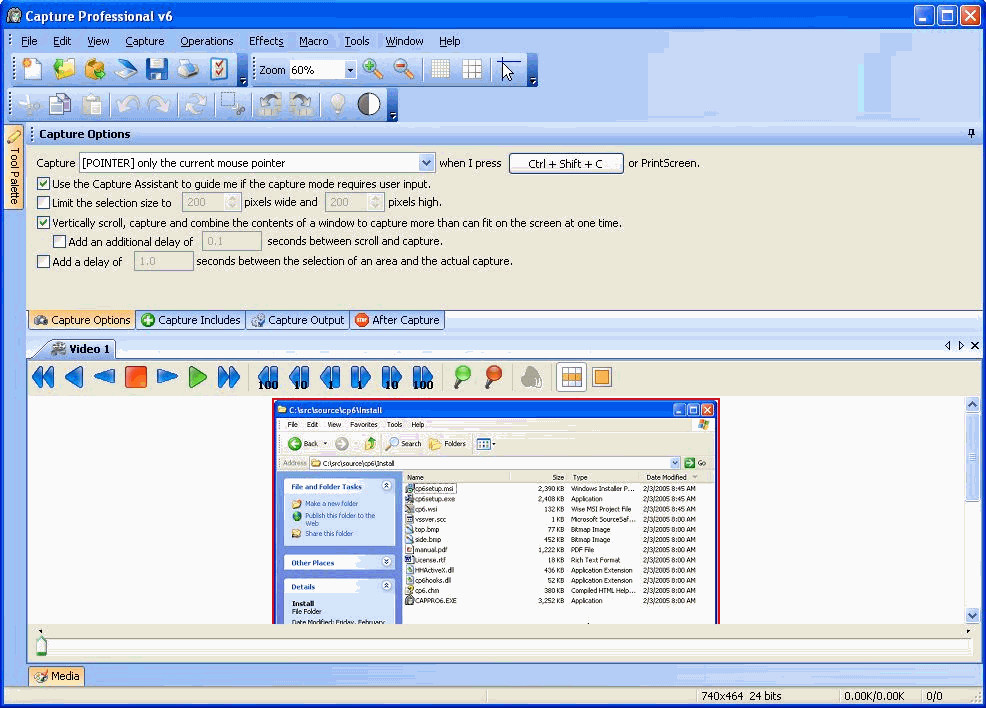Click the Print icon
The width and height of the screenshot is (986, 708).
pyautogui.click(x=187, y=69)
